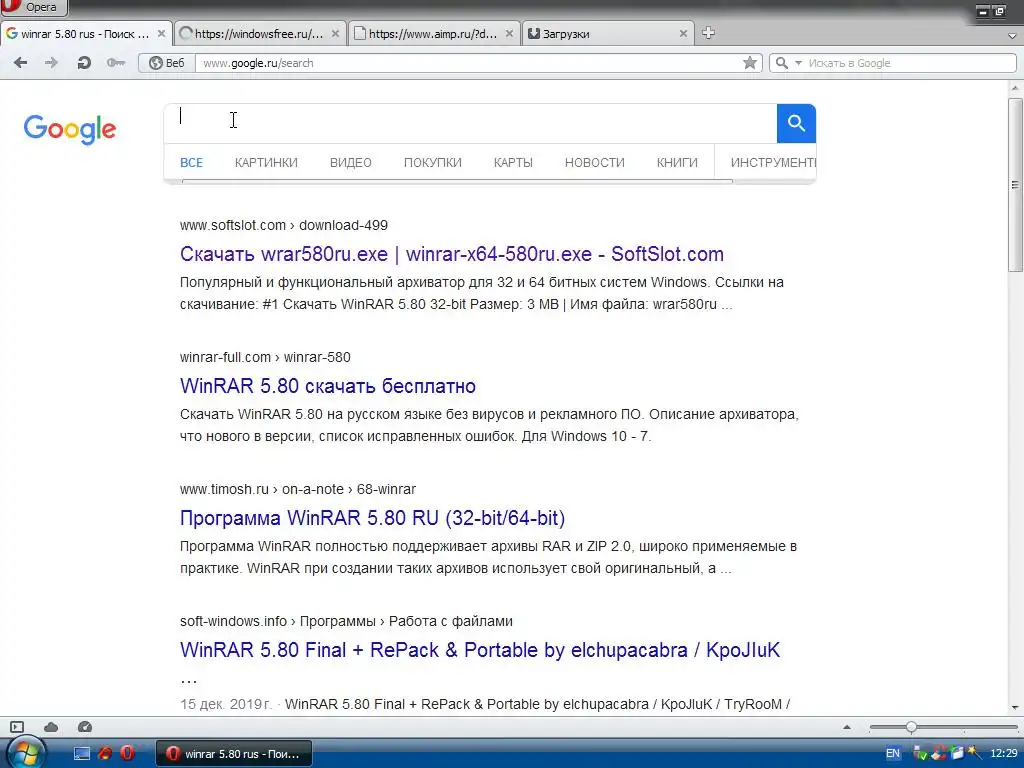Select the КАРТИНКИ results tab
The width and height of the screenshot is (1024, 768).
266,163
